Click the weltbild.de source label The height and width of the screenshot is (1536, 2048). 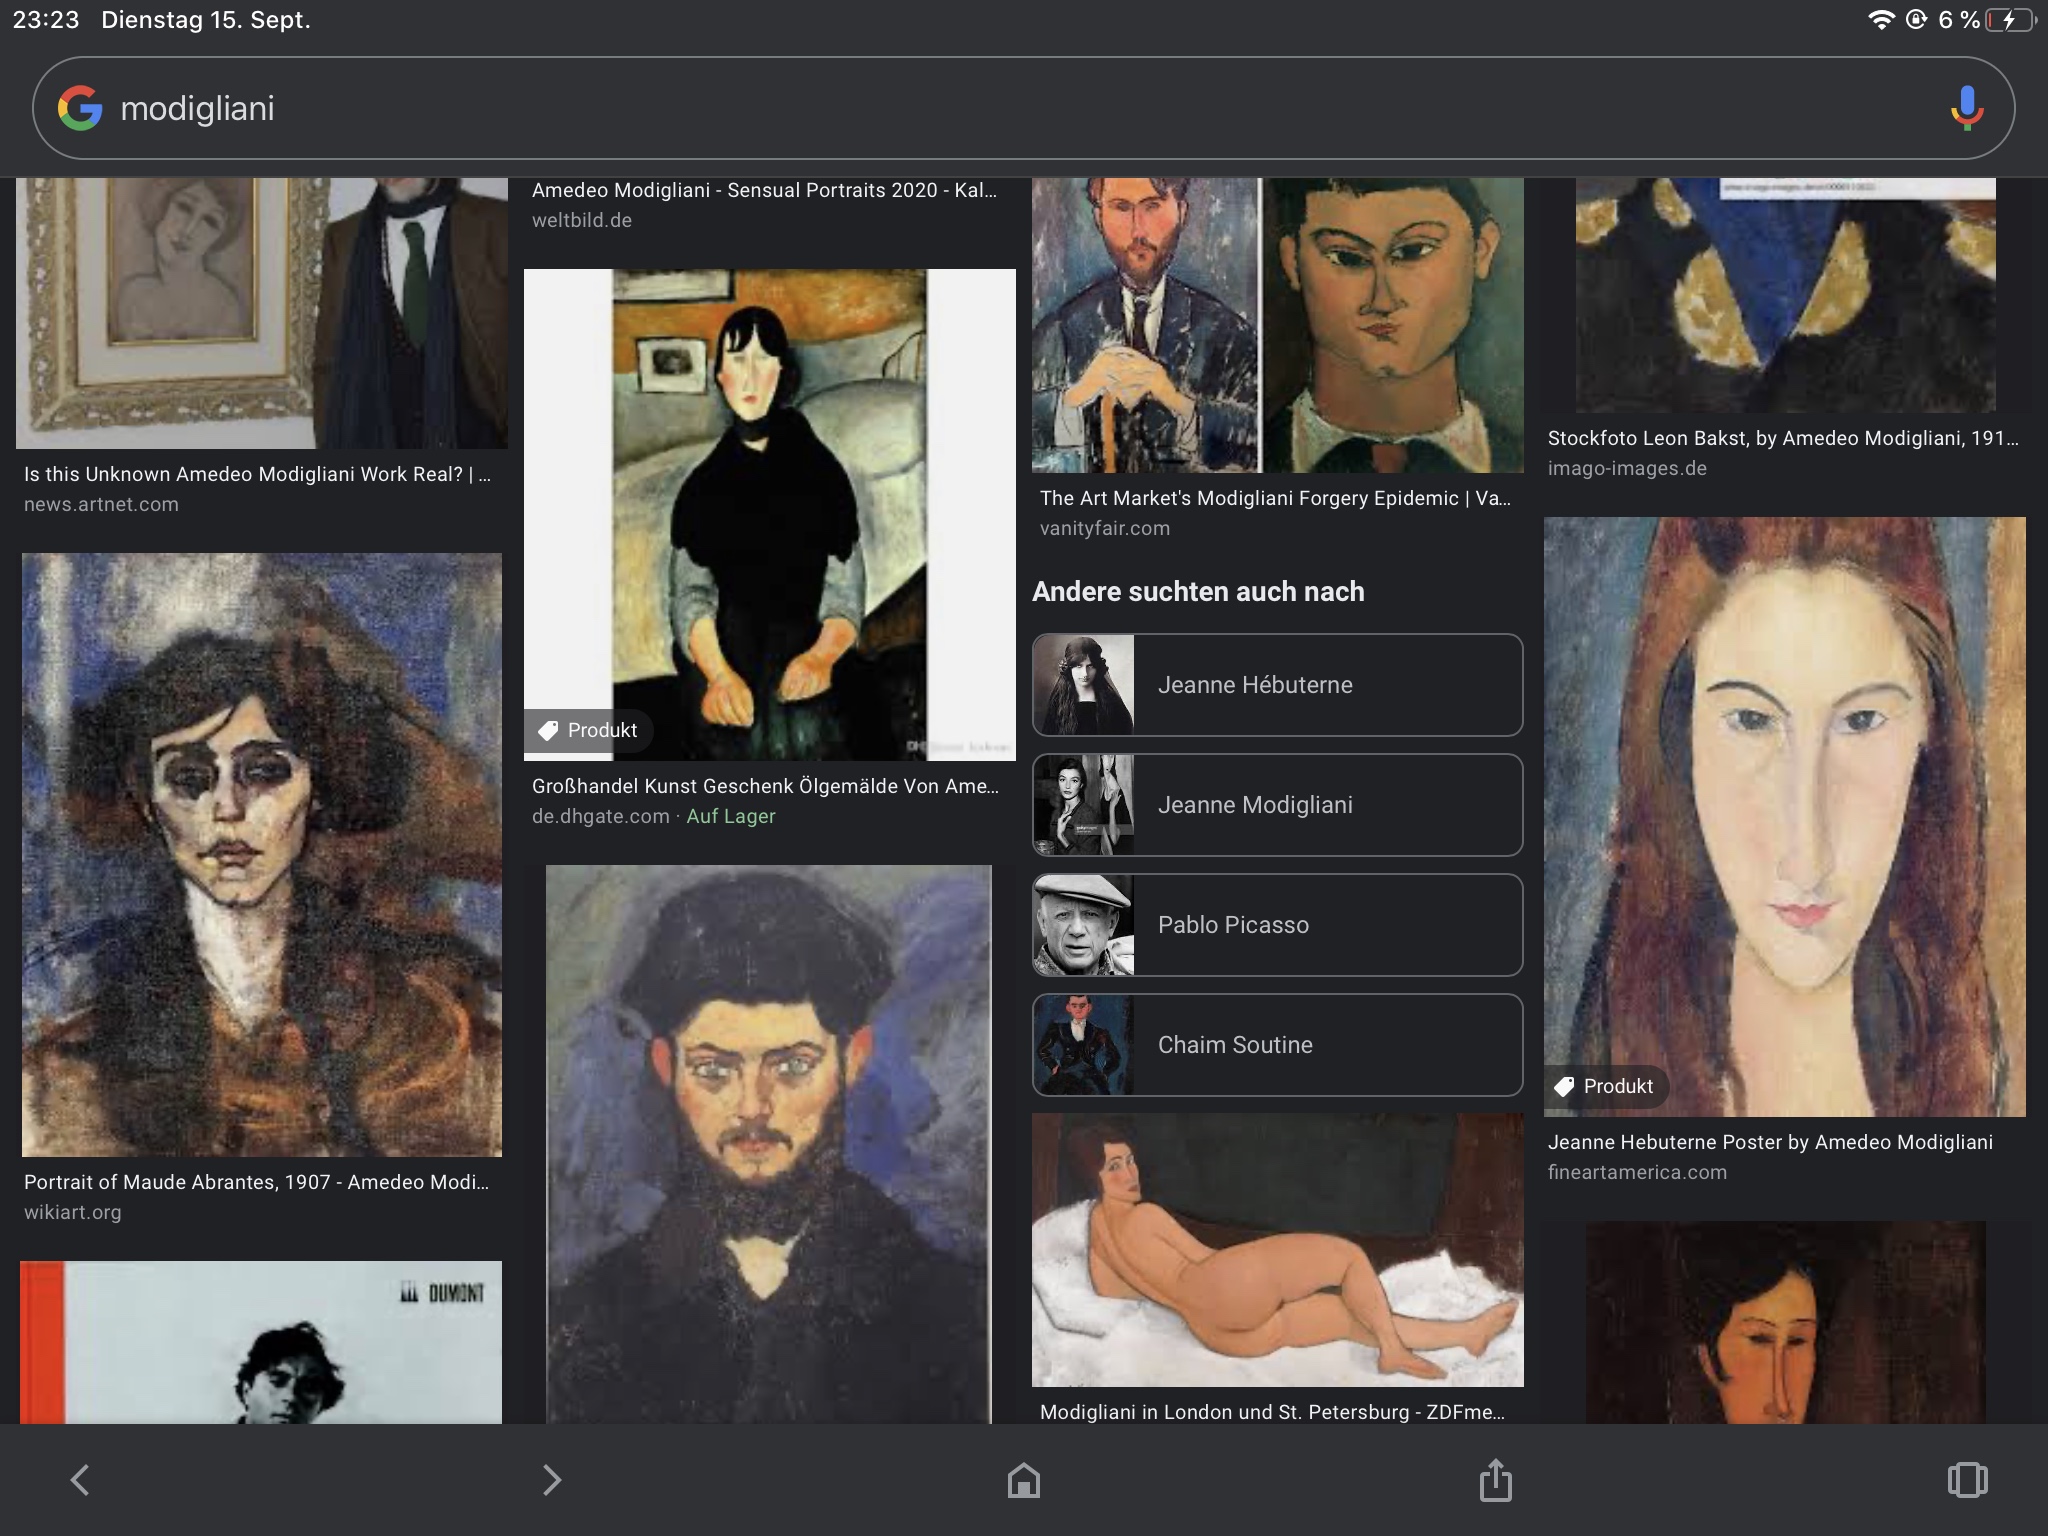click(582, 220)
